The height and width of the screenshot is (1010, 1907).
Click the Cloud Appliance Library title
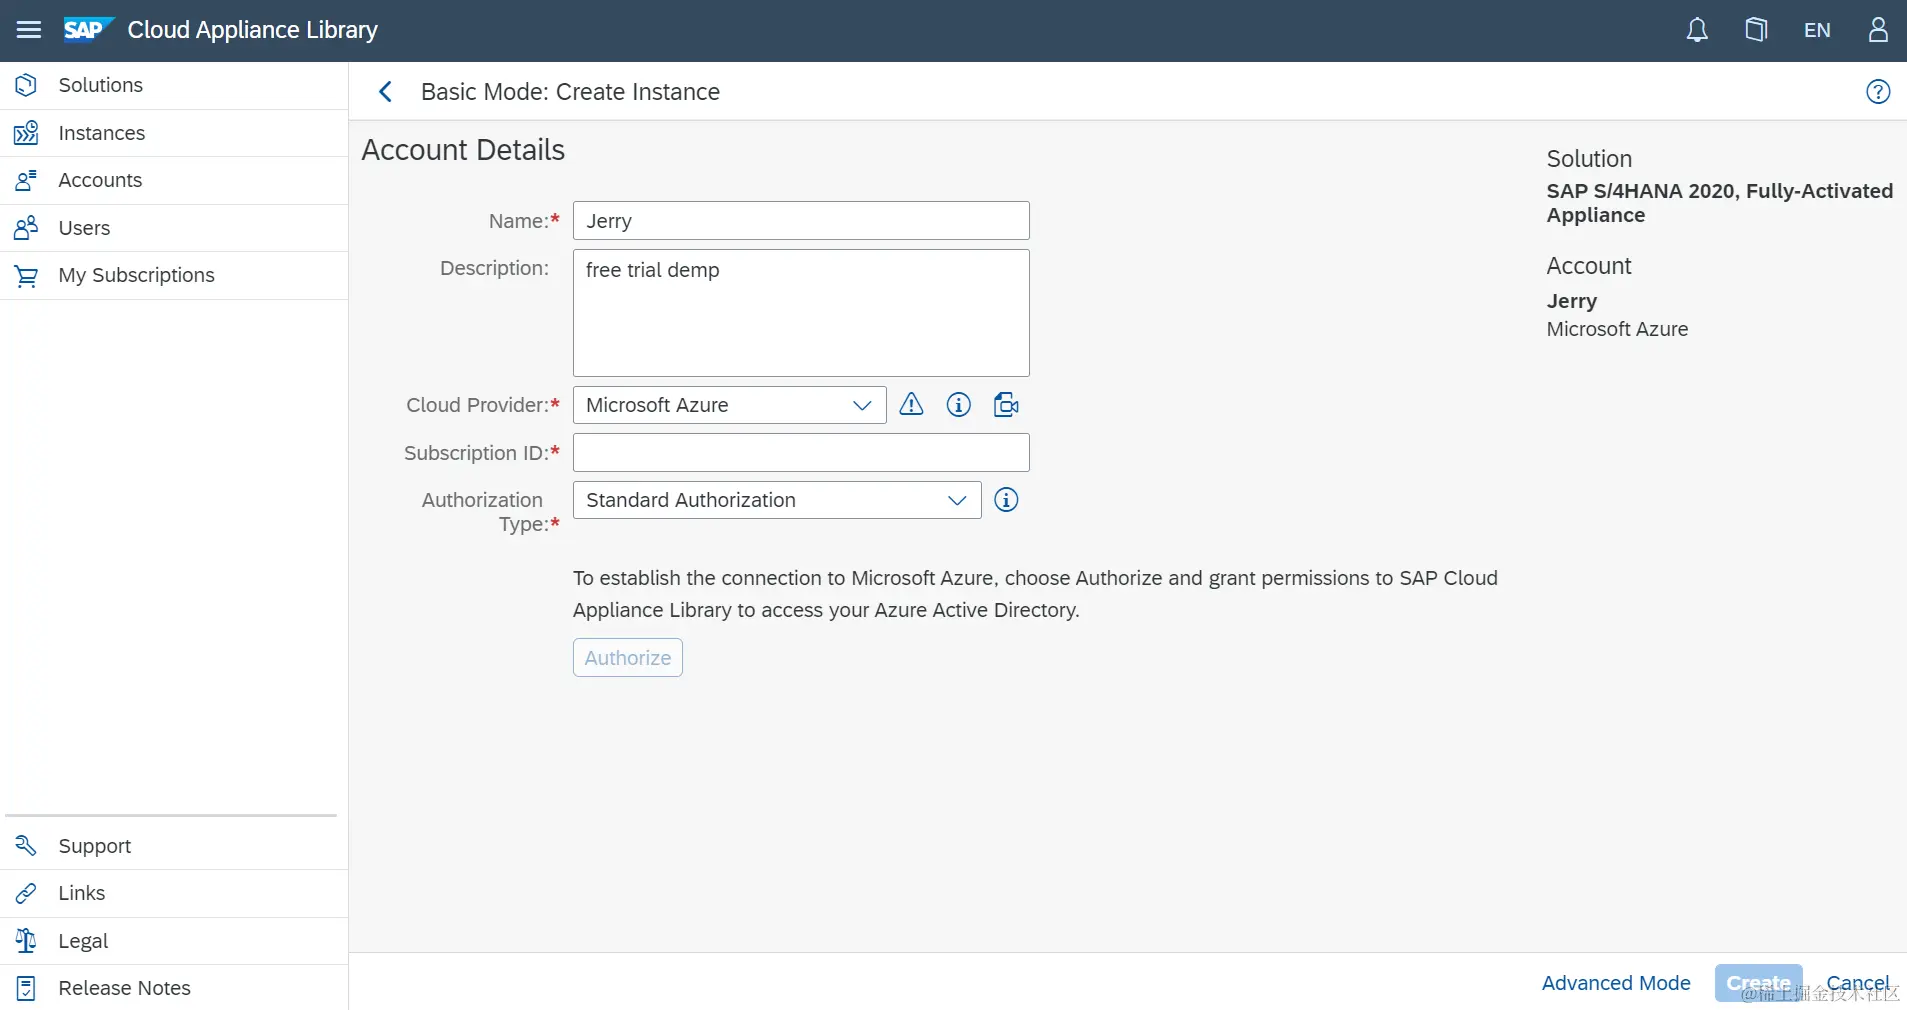coord(253,30)
